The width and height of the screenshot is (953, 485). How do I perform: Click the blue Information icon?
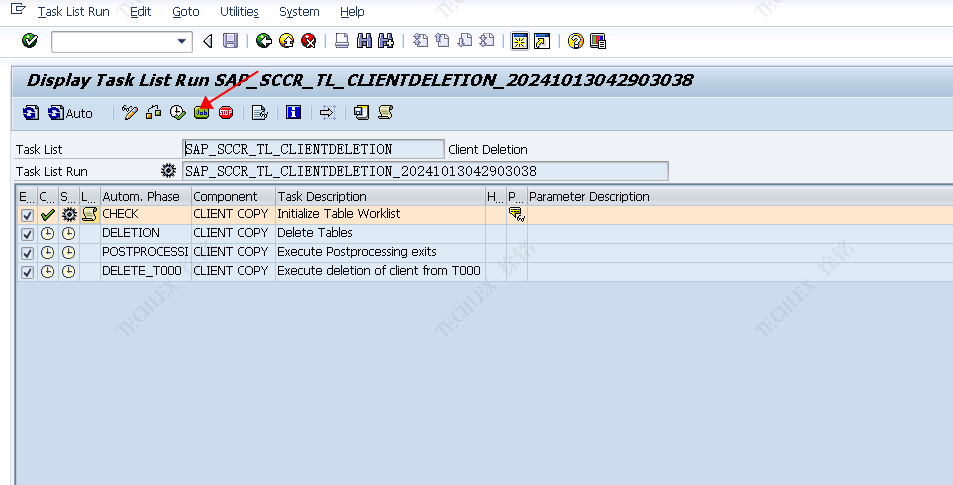(293, 113)
